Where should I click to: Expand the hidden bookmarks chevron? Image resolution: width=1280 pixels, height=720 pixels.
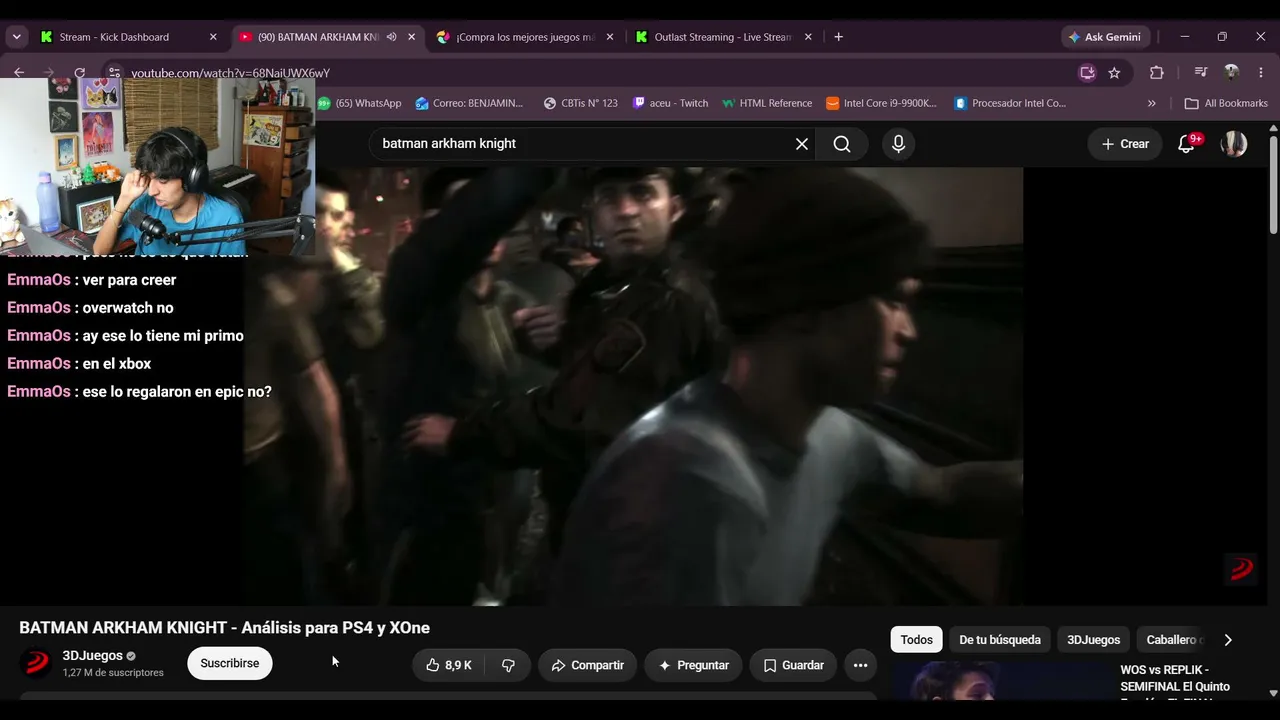[1151, 103]
